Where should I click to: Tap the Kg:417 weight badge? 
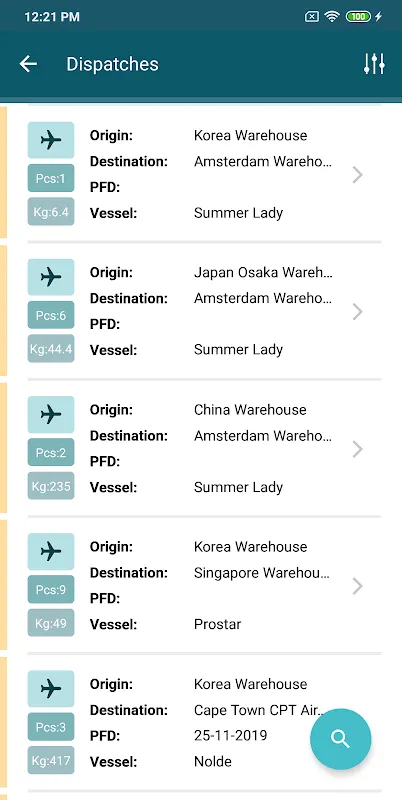[51, 760]
